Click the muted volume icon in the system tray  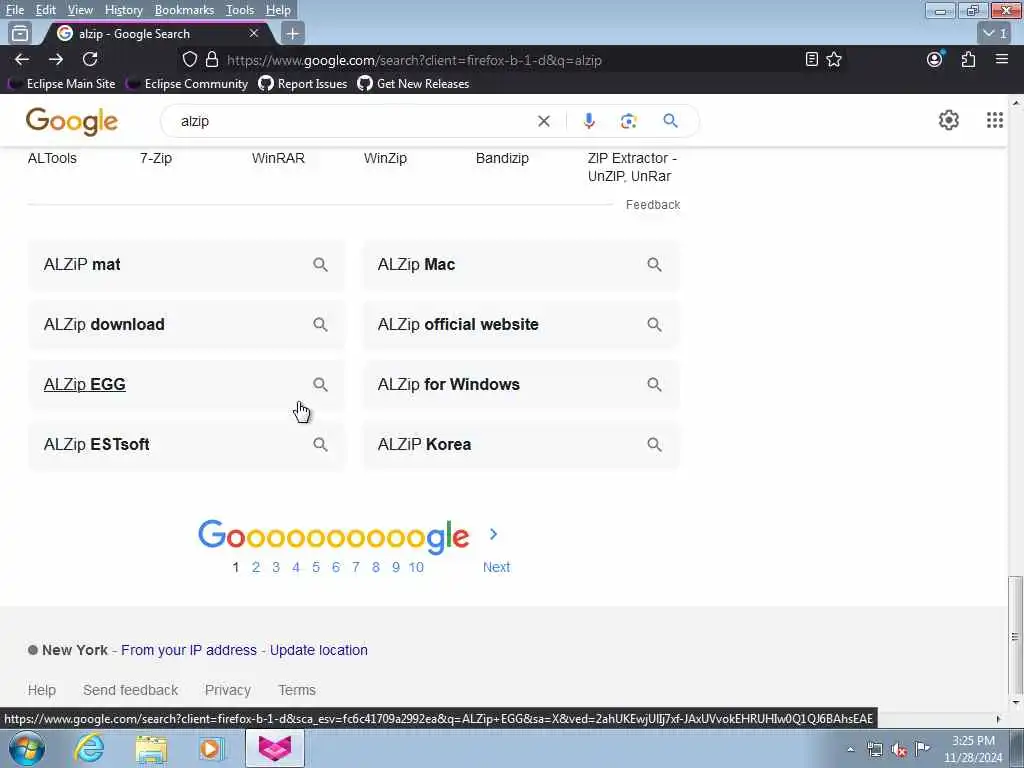coord(899,750)
